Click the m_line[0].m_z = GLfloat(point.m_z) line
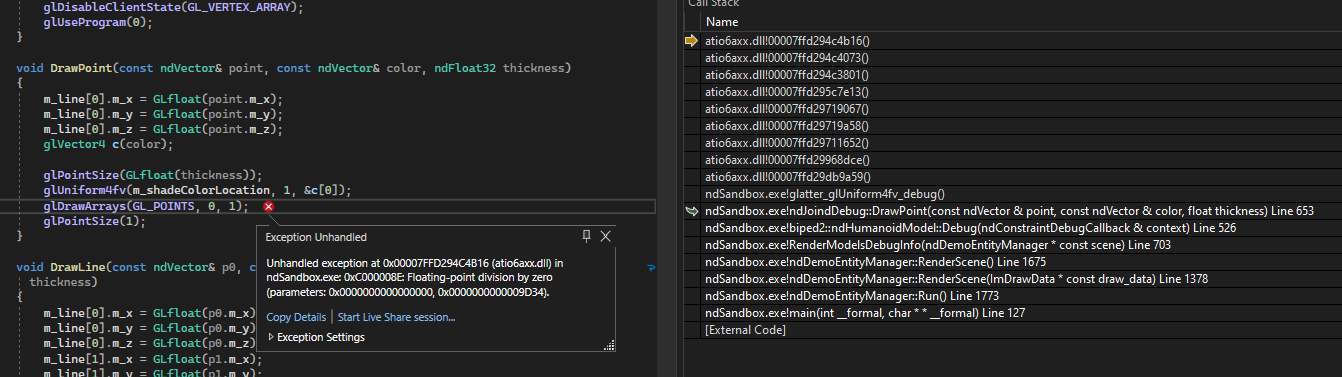1342x377 pixels. click(x=164, y=129)
